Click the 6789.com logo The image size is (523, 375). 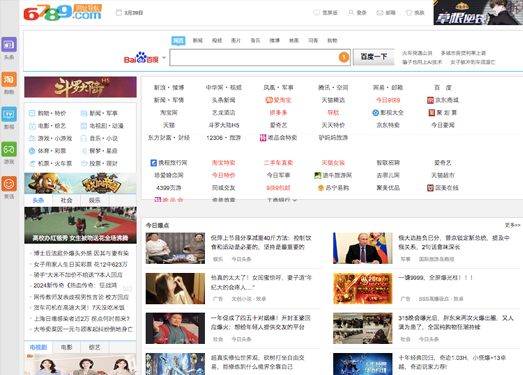(63, 13)
